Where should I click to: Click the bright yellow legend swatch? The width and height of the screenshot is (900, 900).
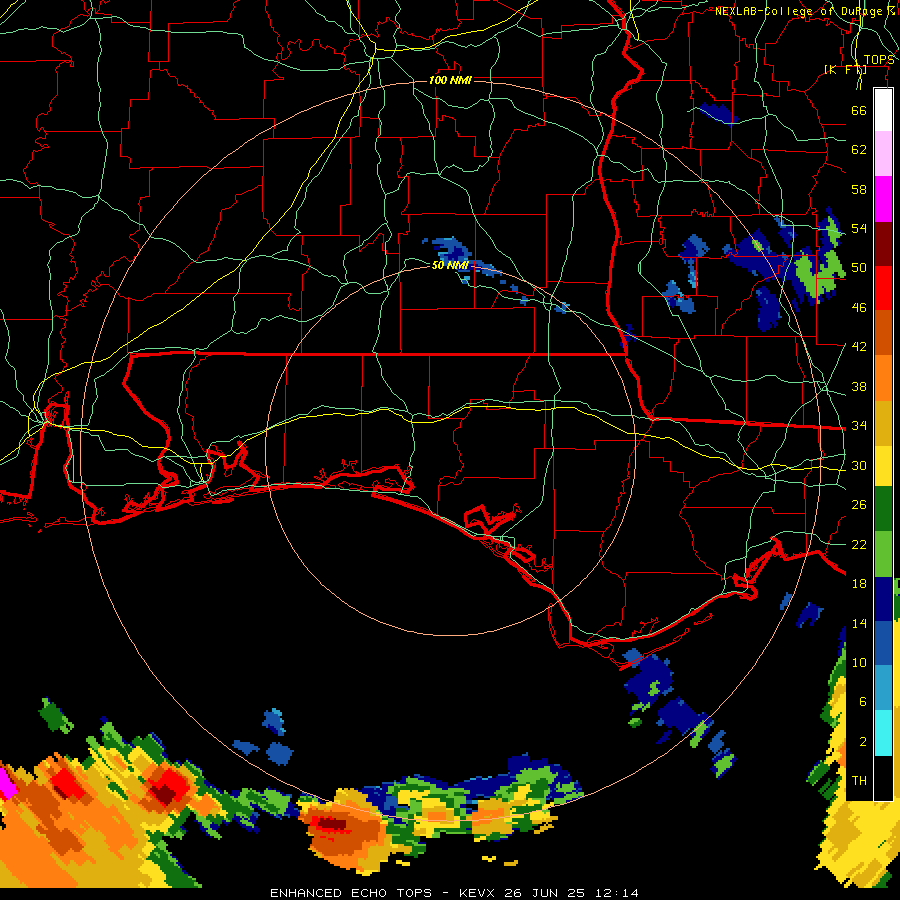click(883, 465)
